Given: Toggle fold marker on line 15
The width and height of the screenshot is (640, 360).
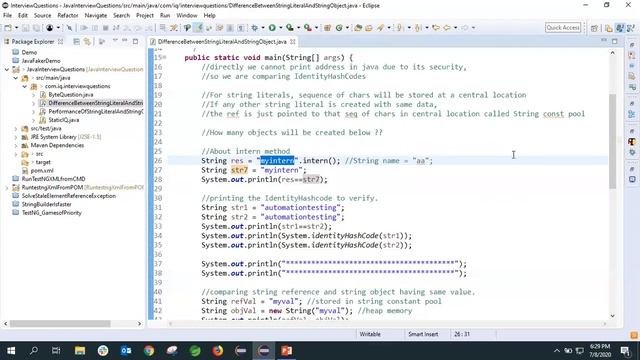Looking at the screenshot, I should pyautogui.click(x=164, y=58).
